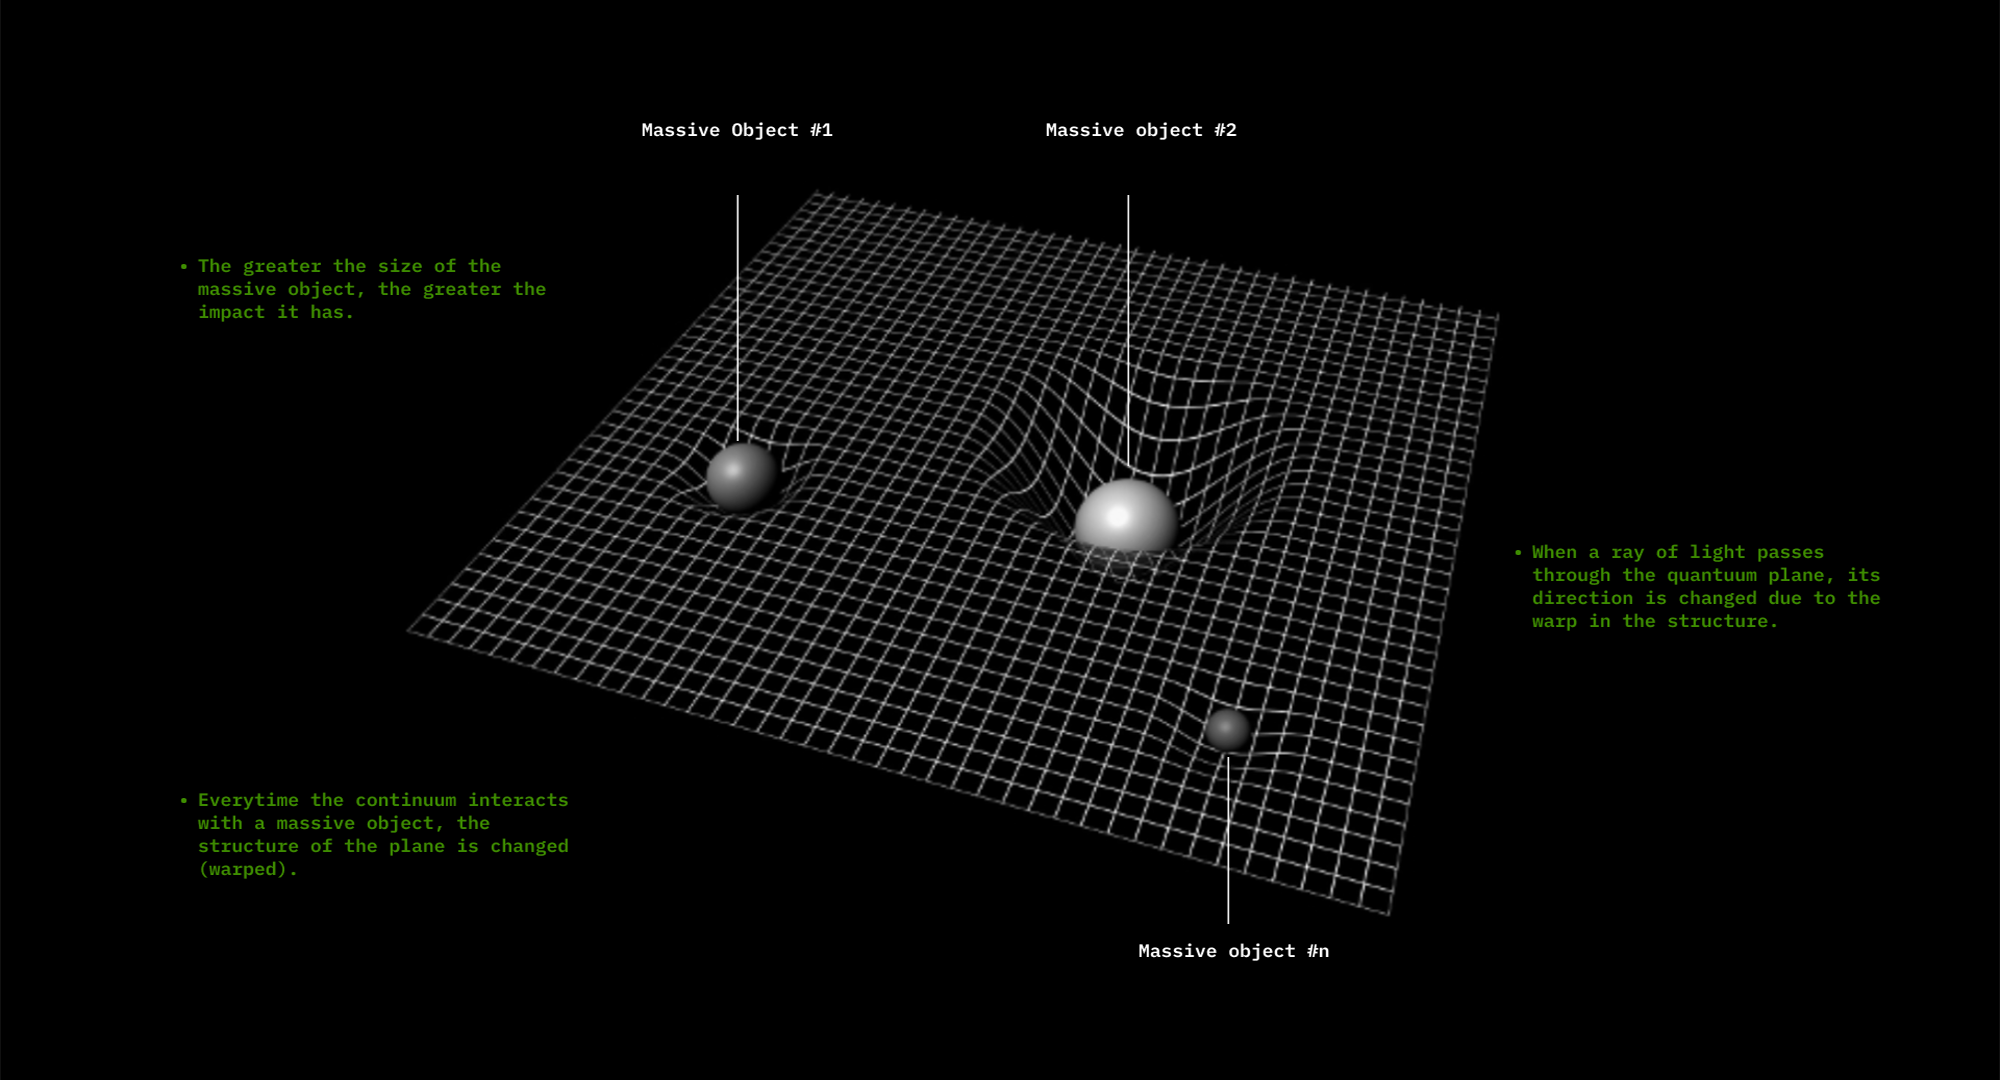This screenshot has height=1080, width=2000.
Task: Click the 'Massive object #2' label
Action: coord(1141,130)
